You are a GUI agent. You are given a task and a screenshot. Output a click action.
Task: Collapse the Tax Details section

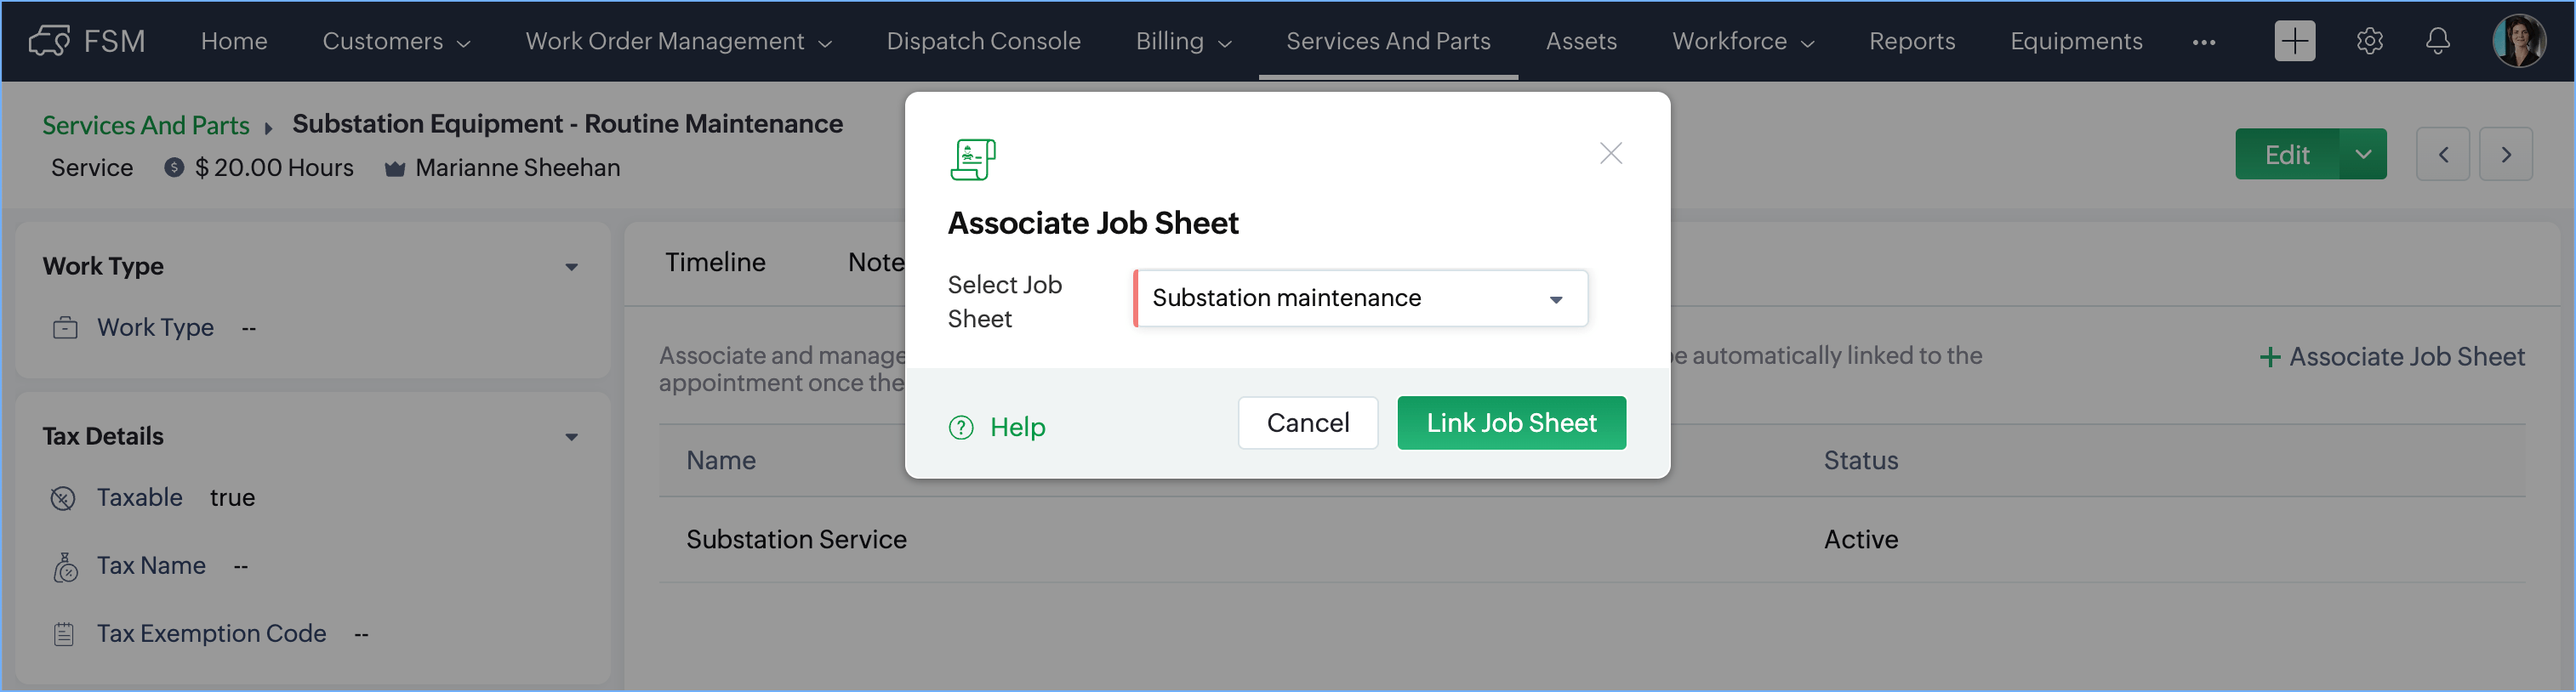(x=571, y=437)
